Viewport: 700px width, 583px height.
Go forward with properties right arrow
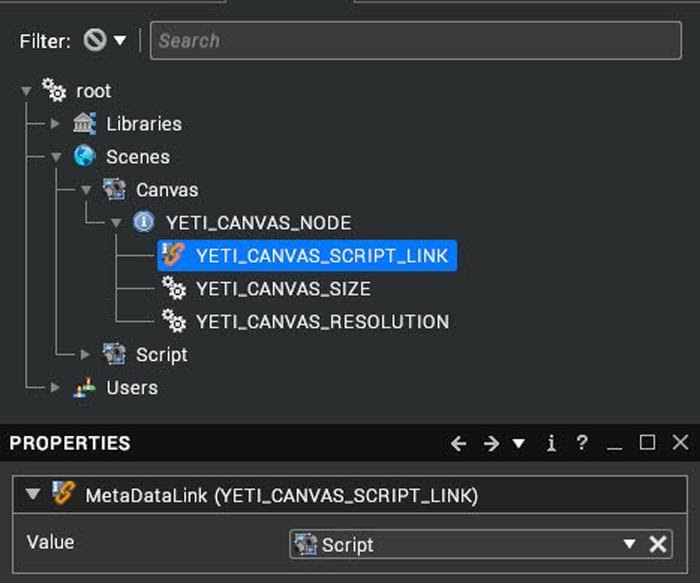point(490,443)
